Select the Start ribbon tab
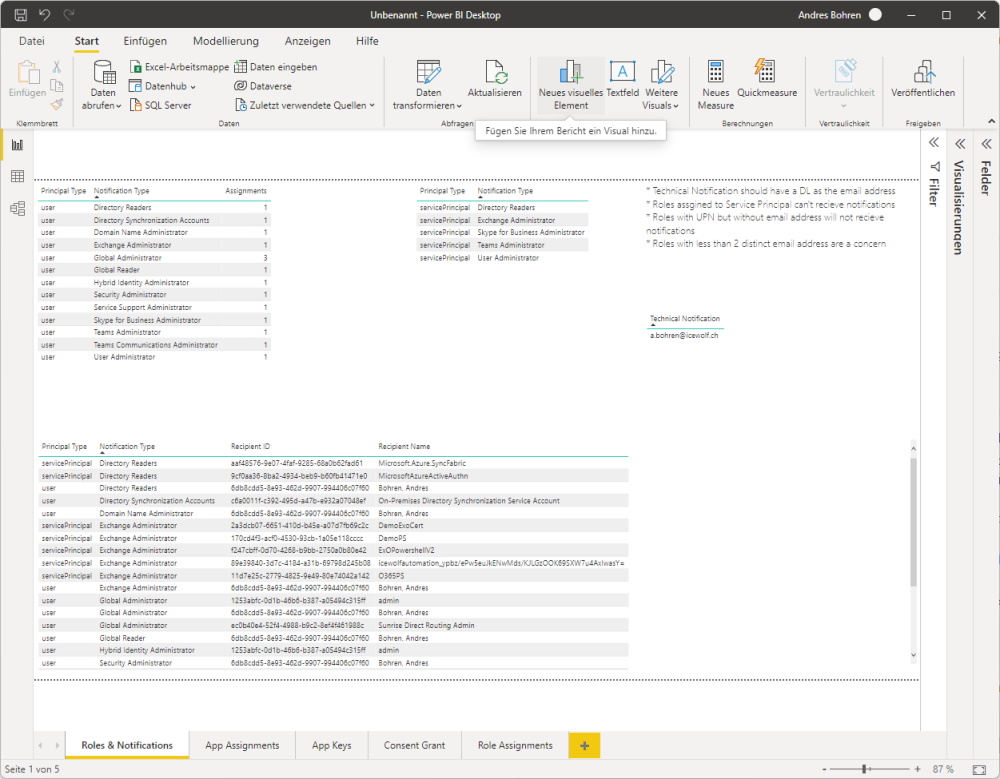 point(87,41)
